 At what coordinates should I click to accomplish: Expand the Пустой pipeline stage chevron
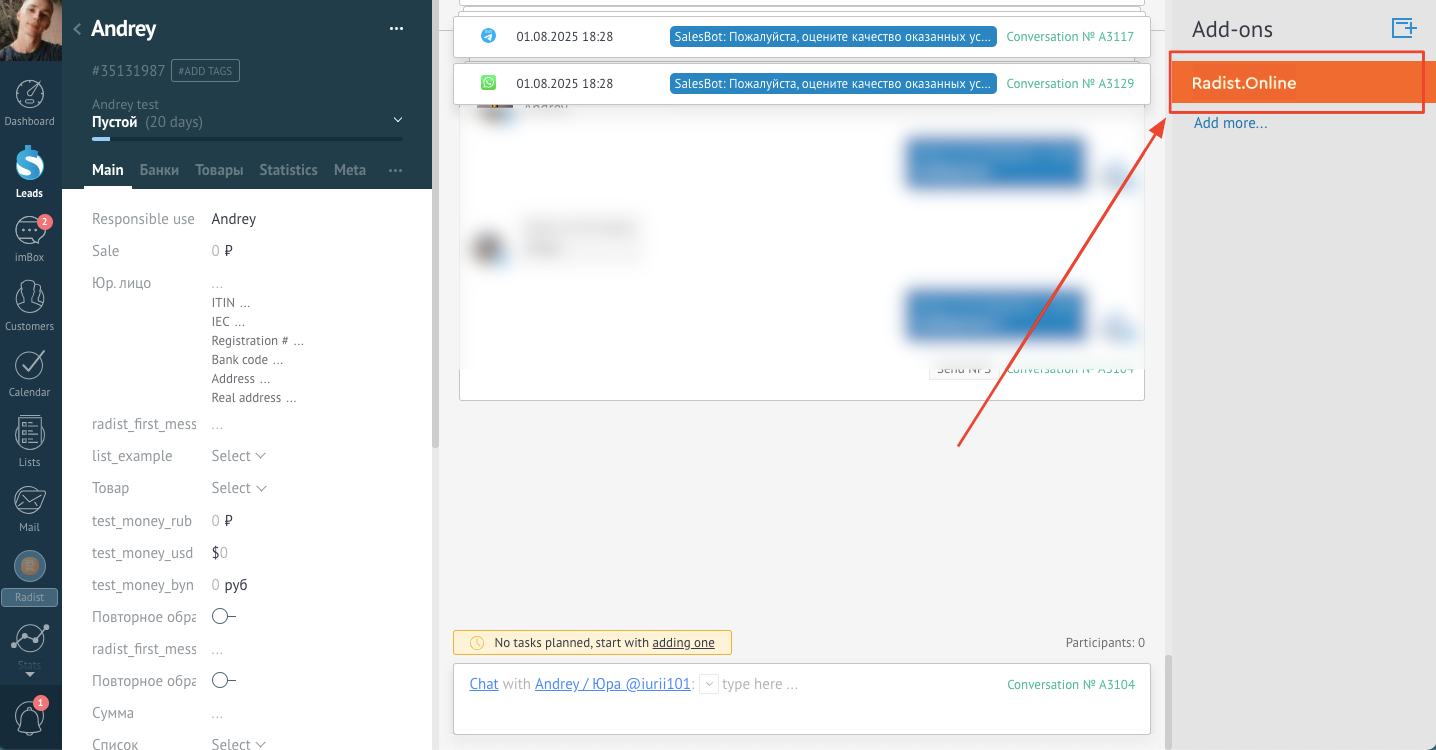[398, 121]
